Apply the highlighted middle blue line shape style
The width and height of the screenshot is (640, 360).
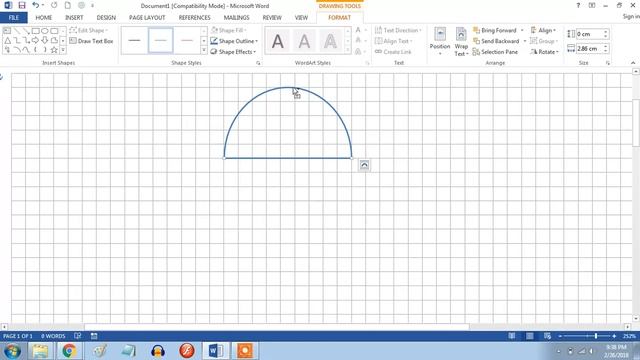(160, 40)
